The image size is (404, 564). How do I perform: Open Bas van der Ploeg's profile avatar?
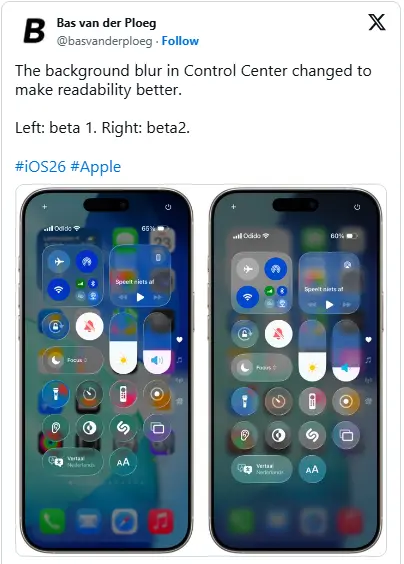coord(35,31)
